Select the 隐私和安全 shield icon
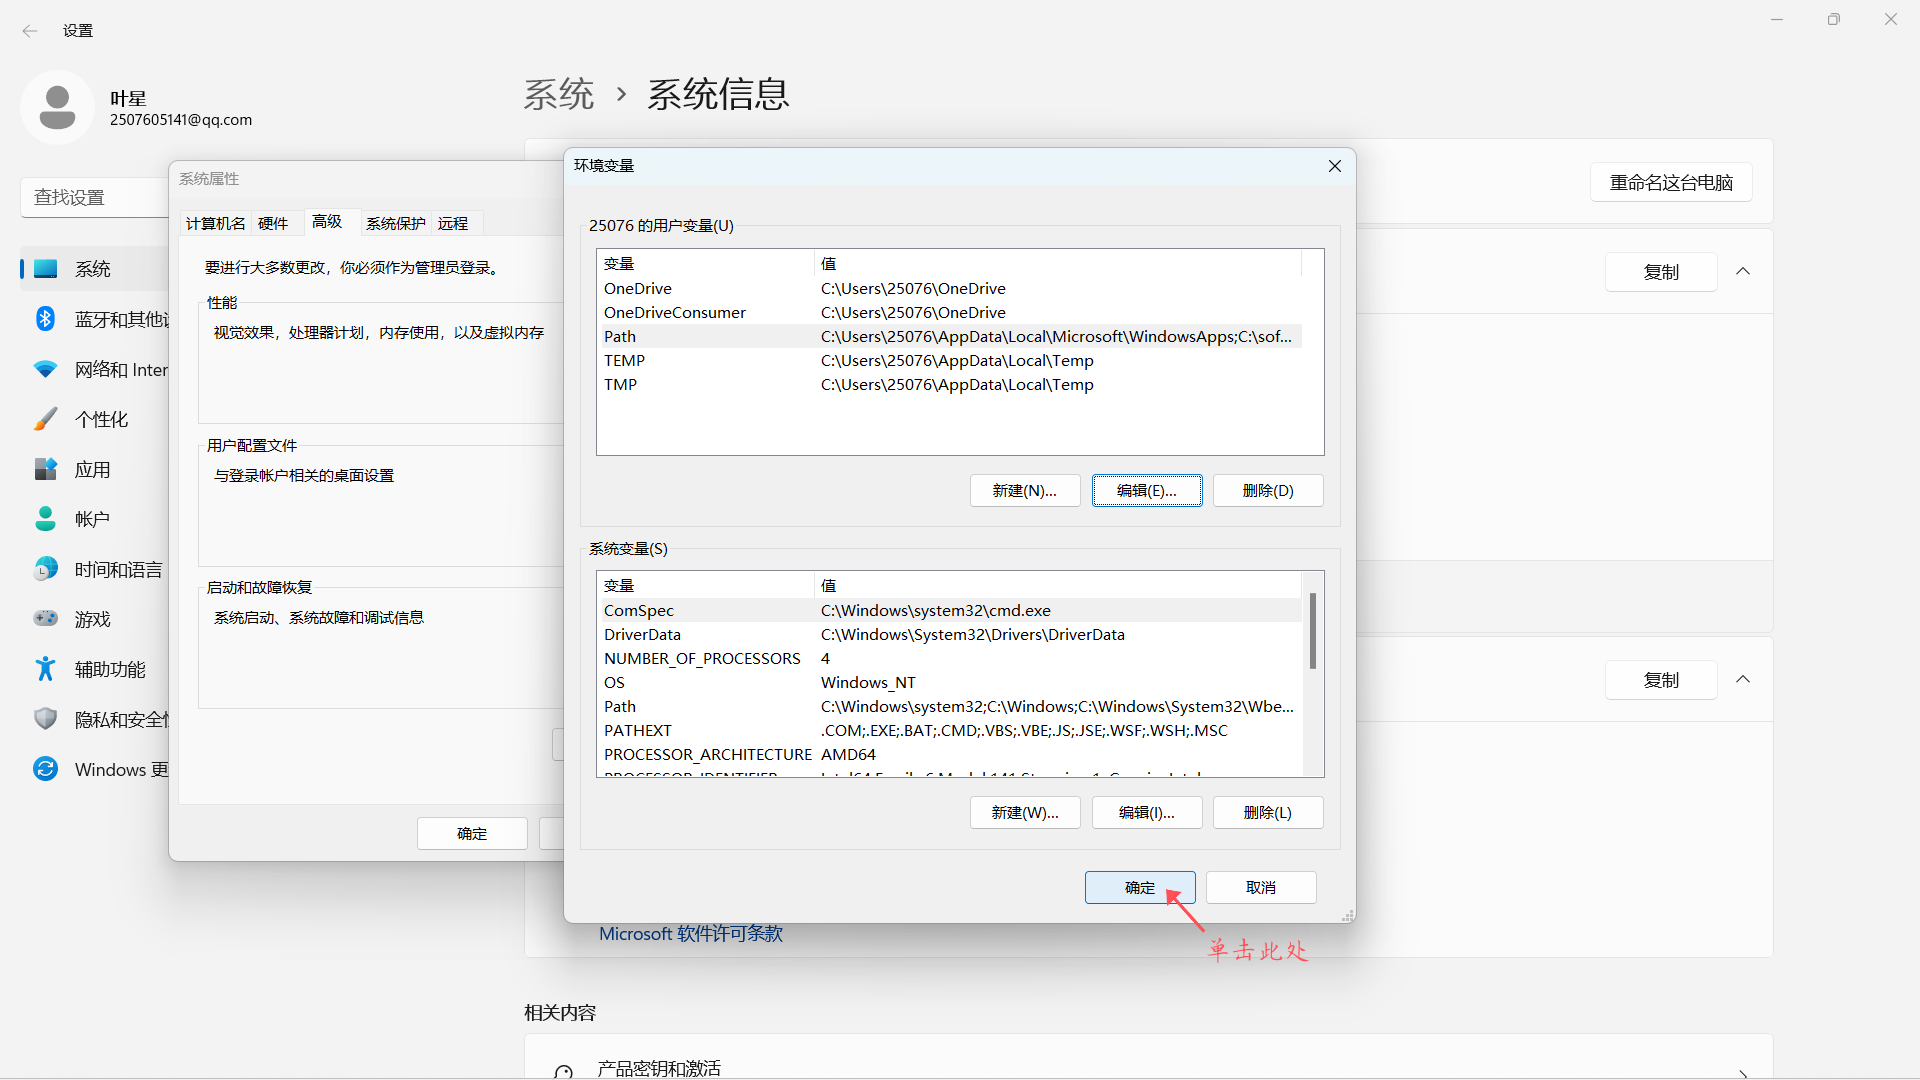 coord(45,719)
